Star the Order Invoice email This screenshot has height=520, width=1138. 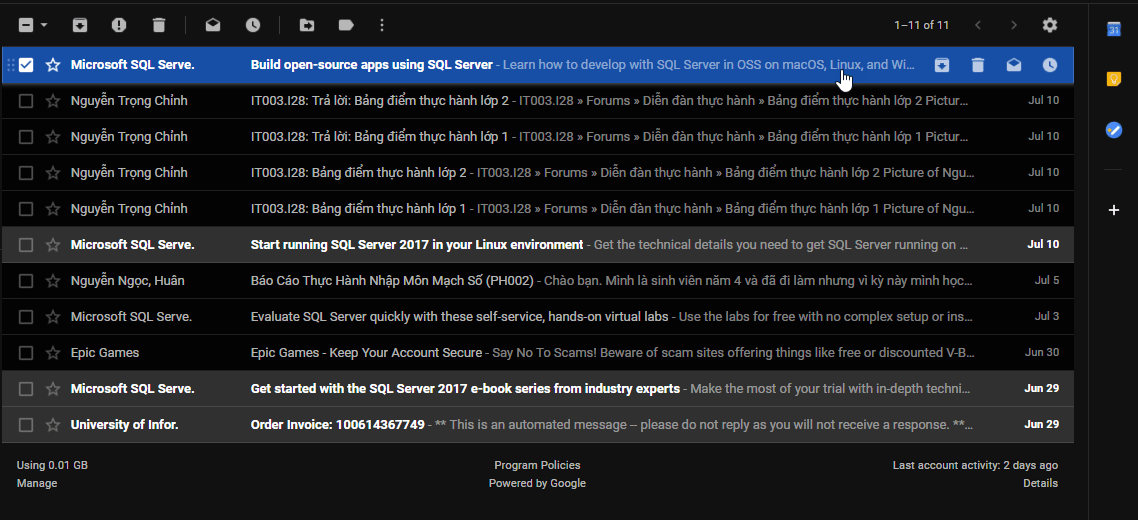point(52,425)
